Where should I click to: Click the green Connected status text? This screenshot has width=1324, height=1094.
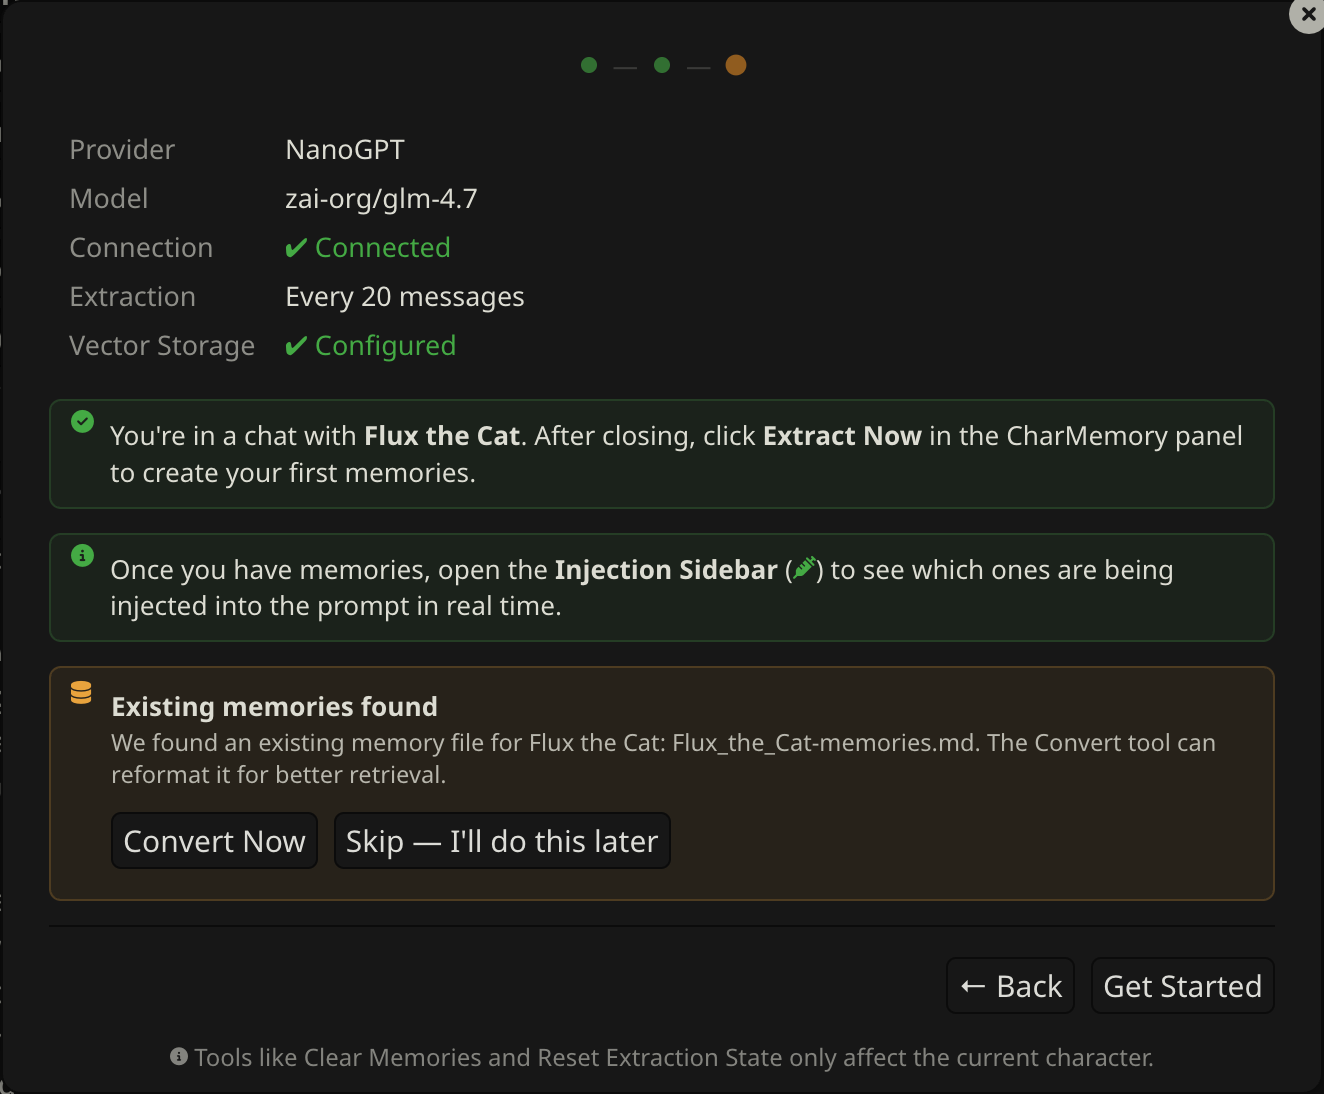pyautogui.click(x=382, y=248)
